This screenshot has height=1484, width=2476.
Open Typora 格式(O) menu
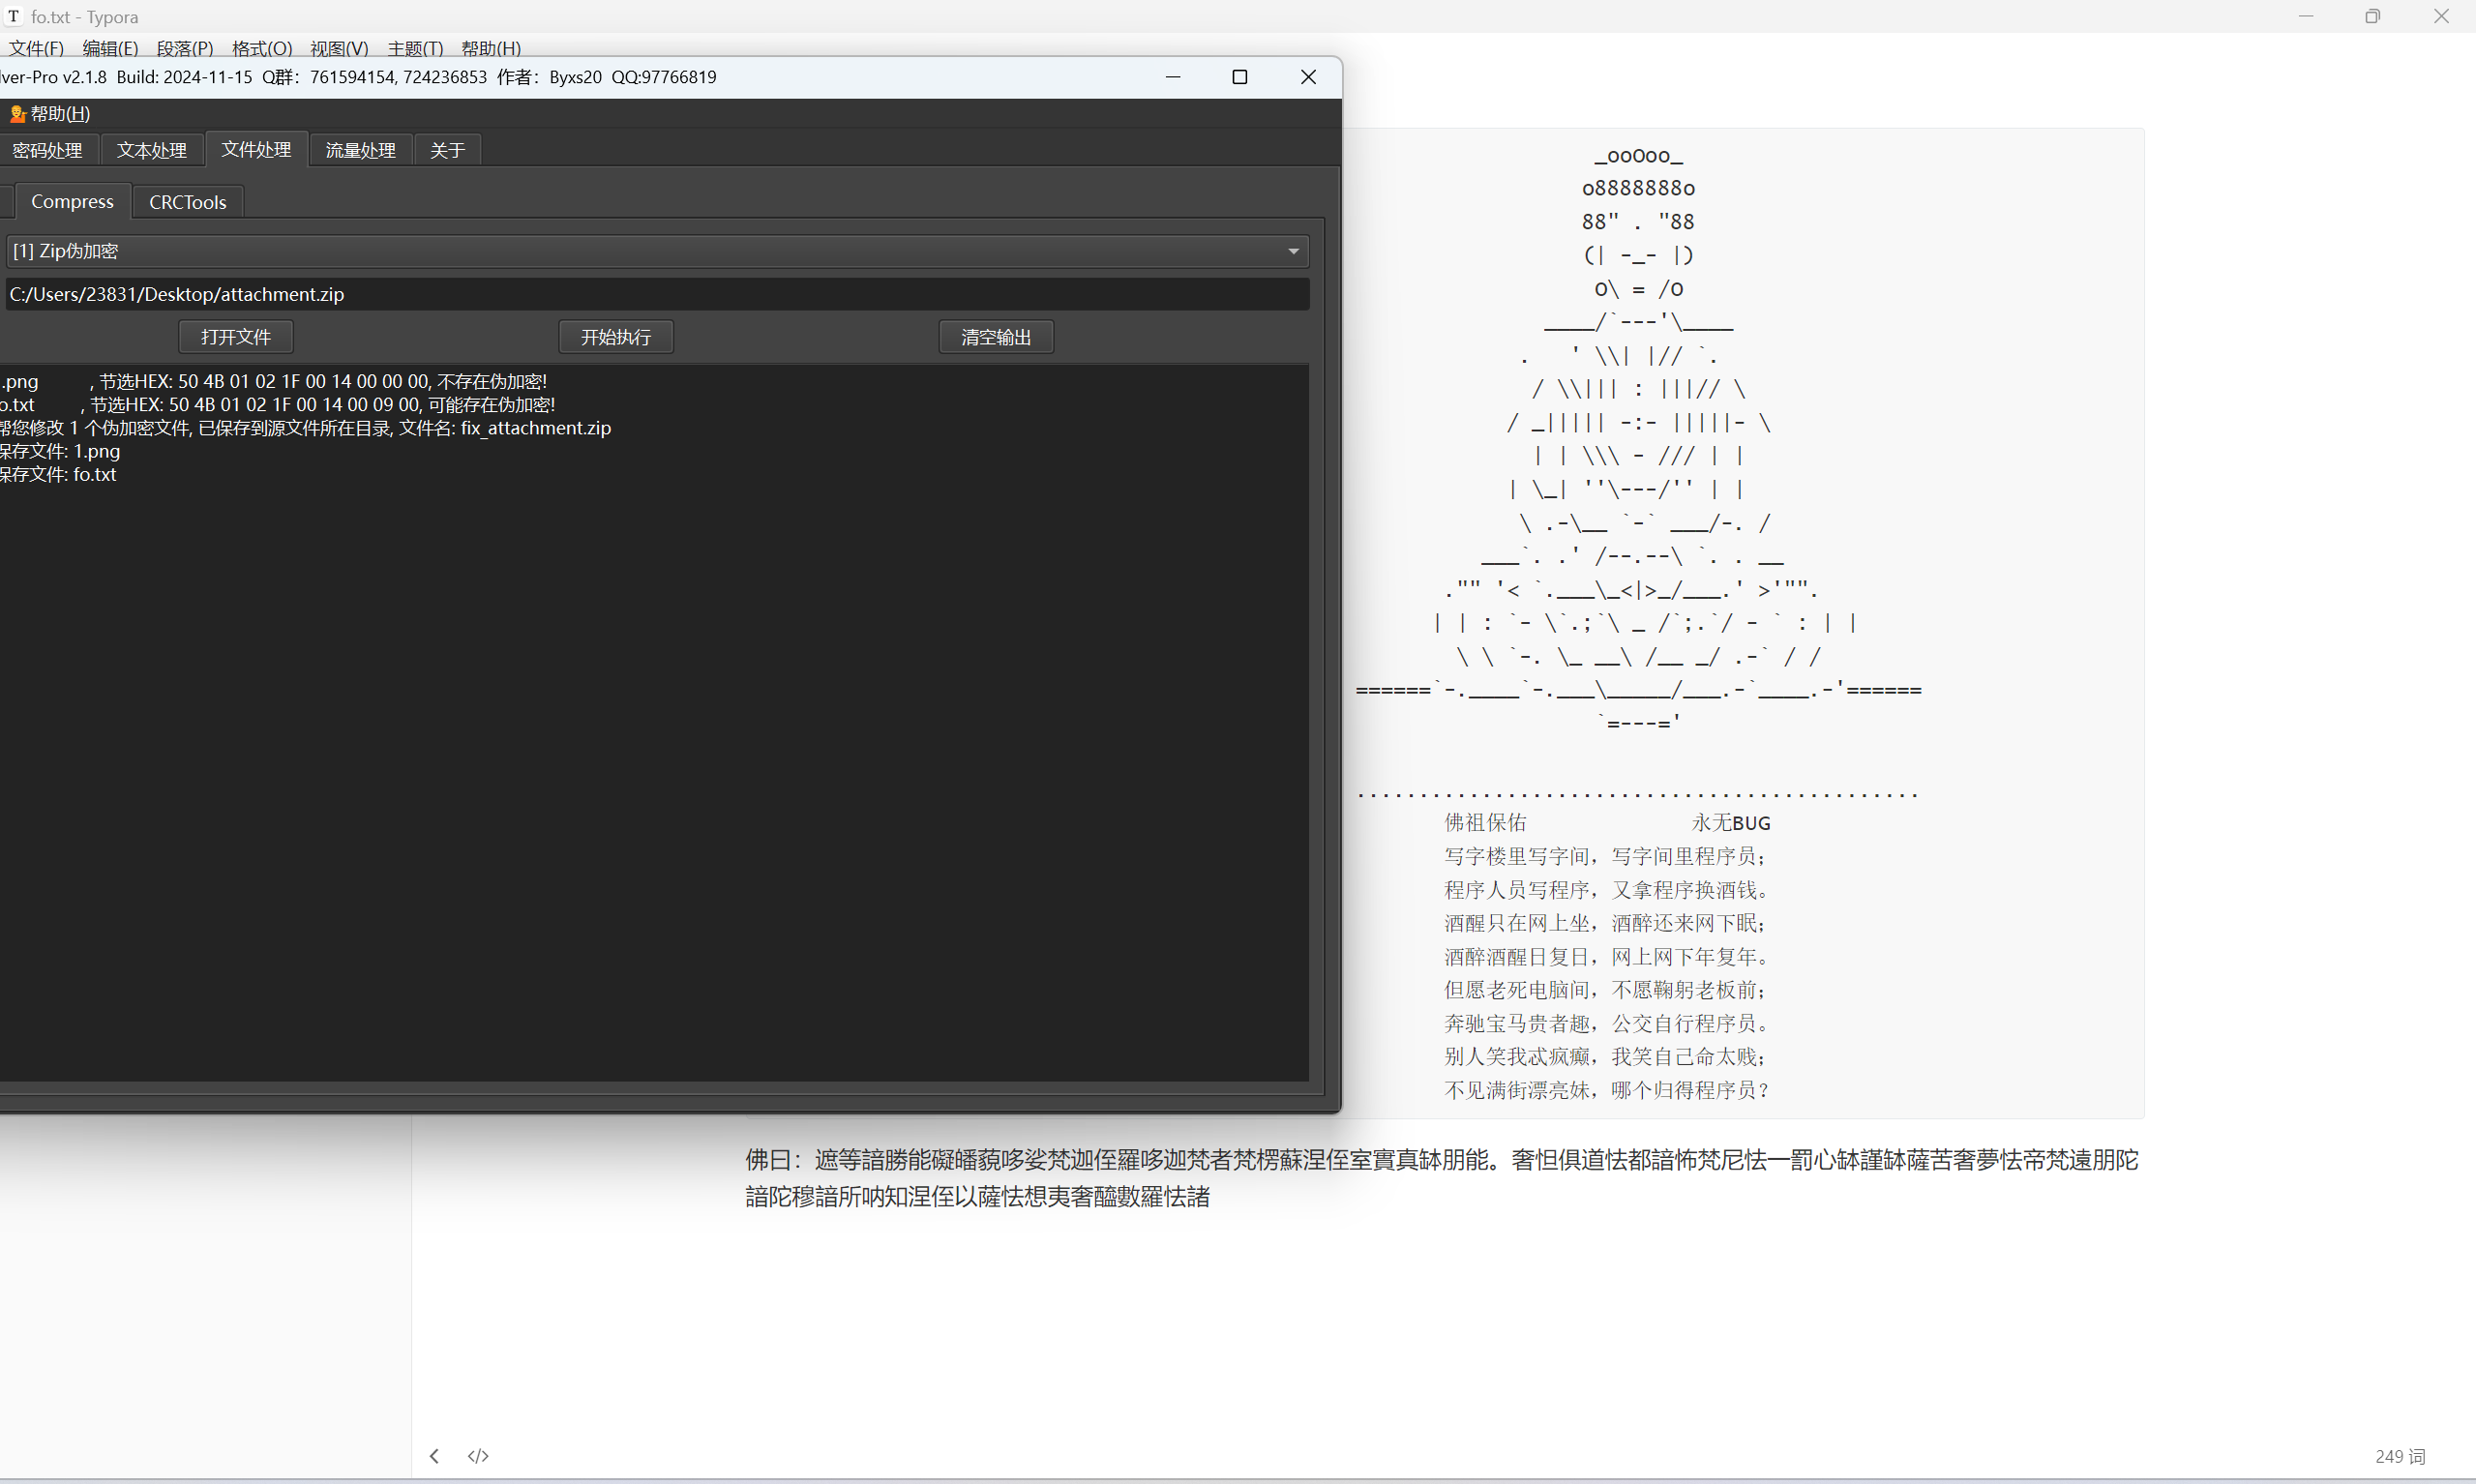(262, 48)
